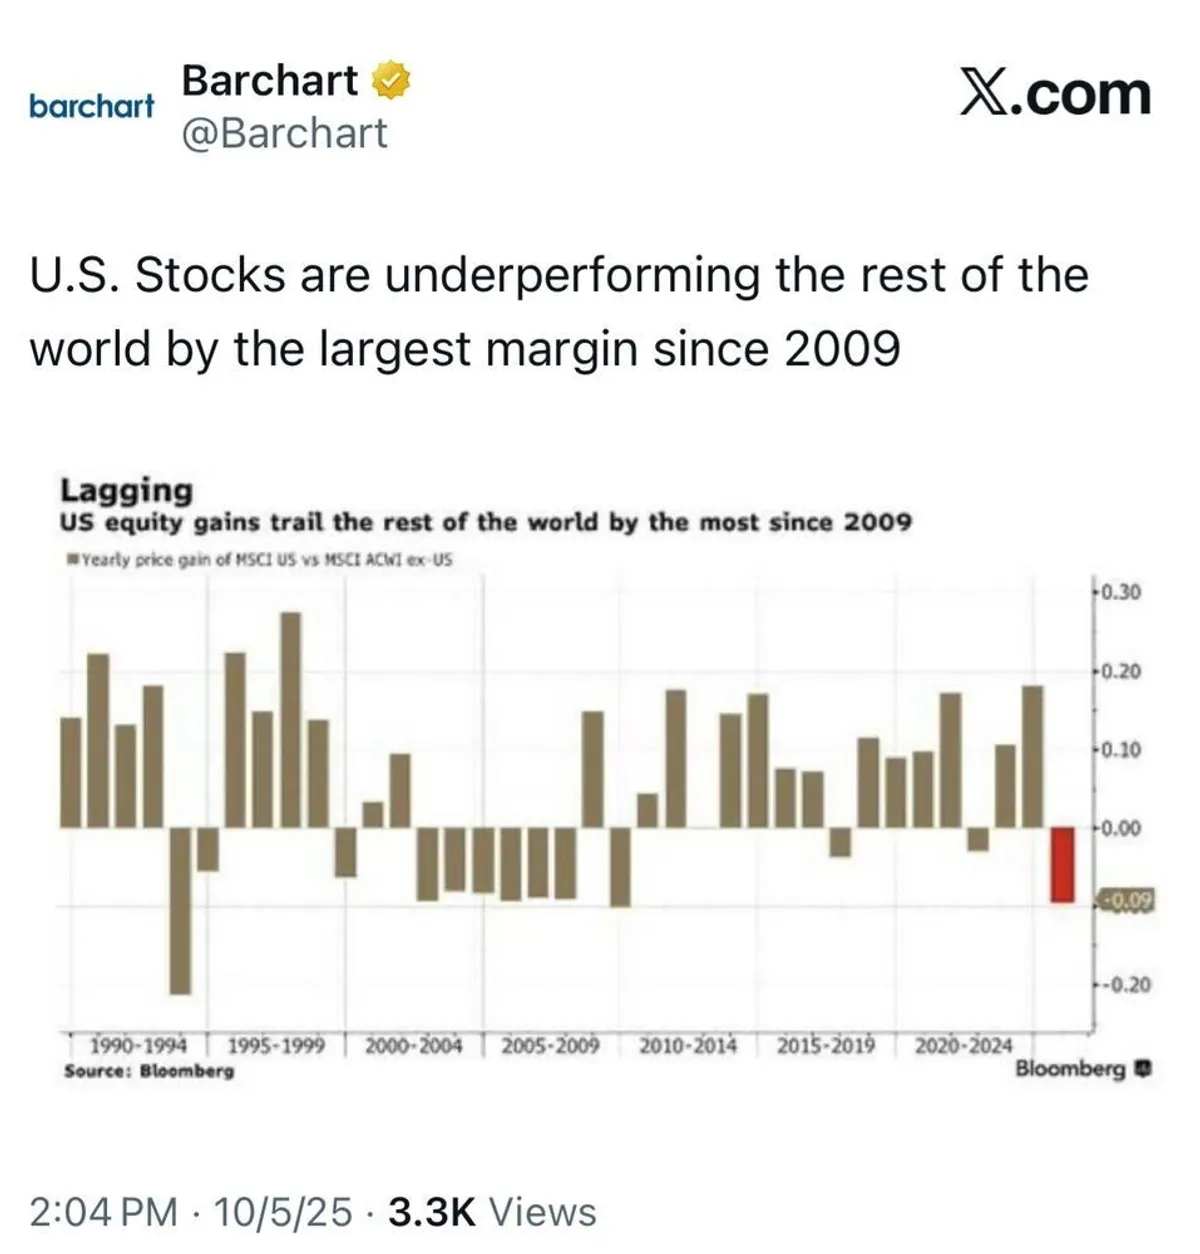Click the X.com logo

coord(1055,93)
